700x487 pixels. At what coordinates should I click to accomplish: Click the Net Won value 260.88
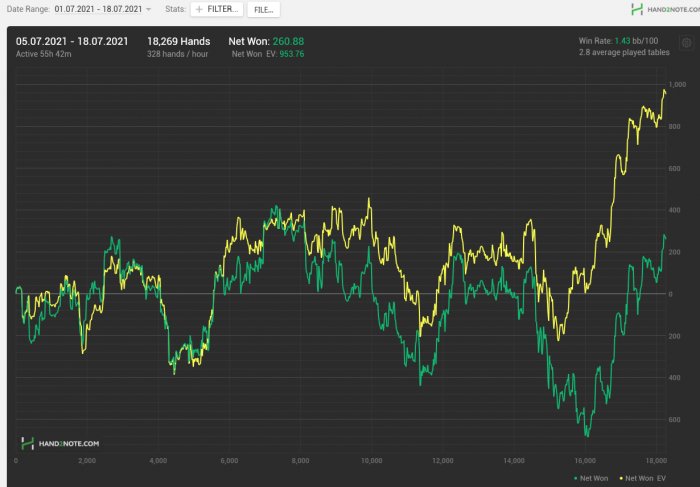(x=288, y=41)
